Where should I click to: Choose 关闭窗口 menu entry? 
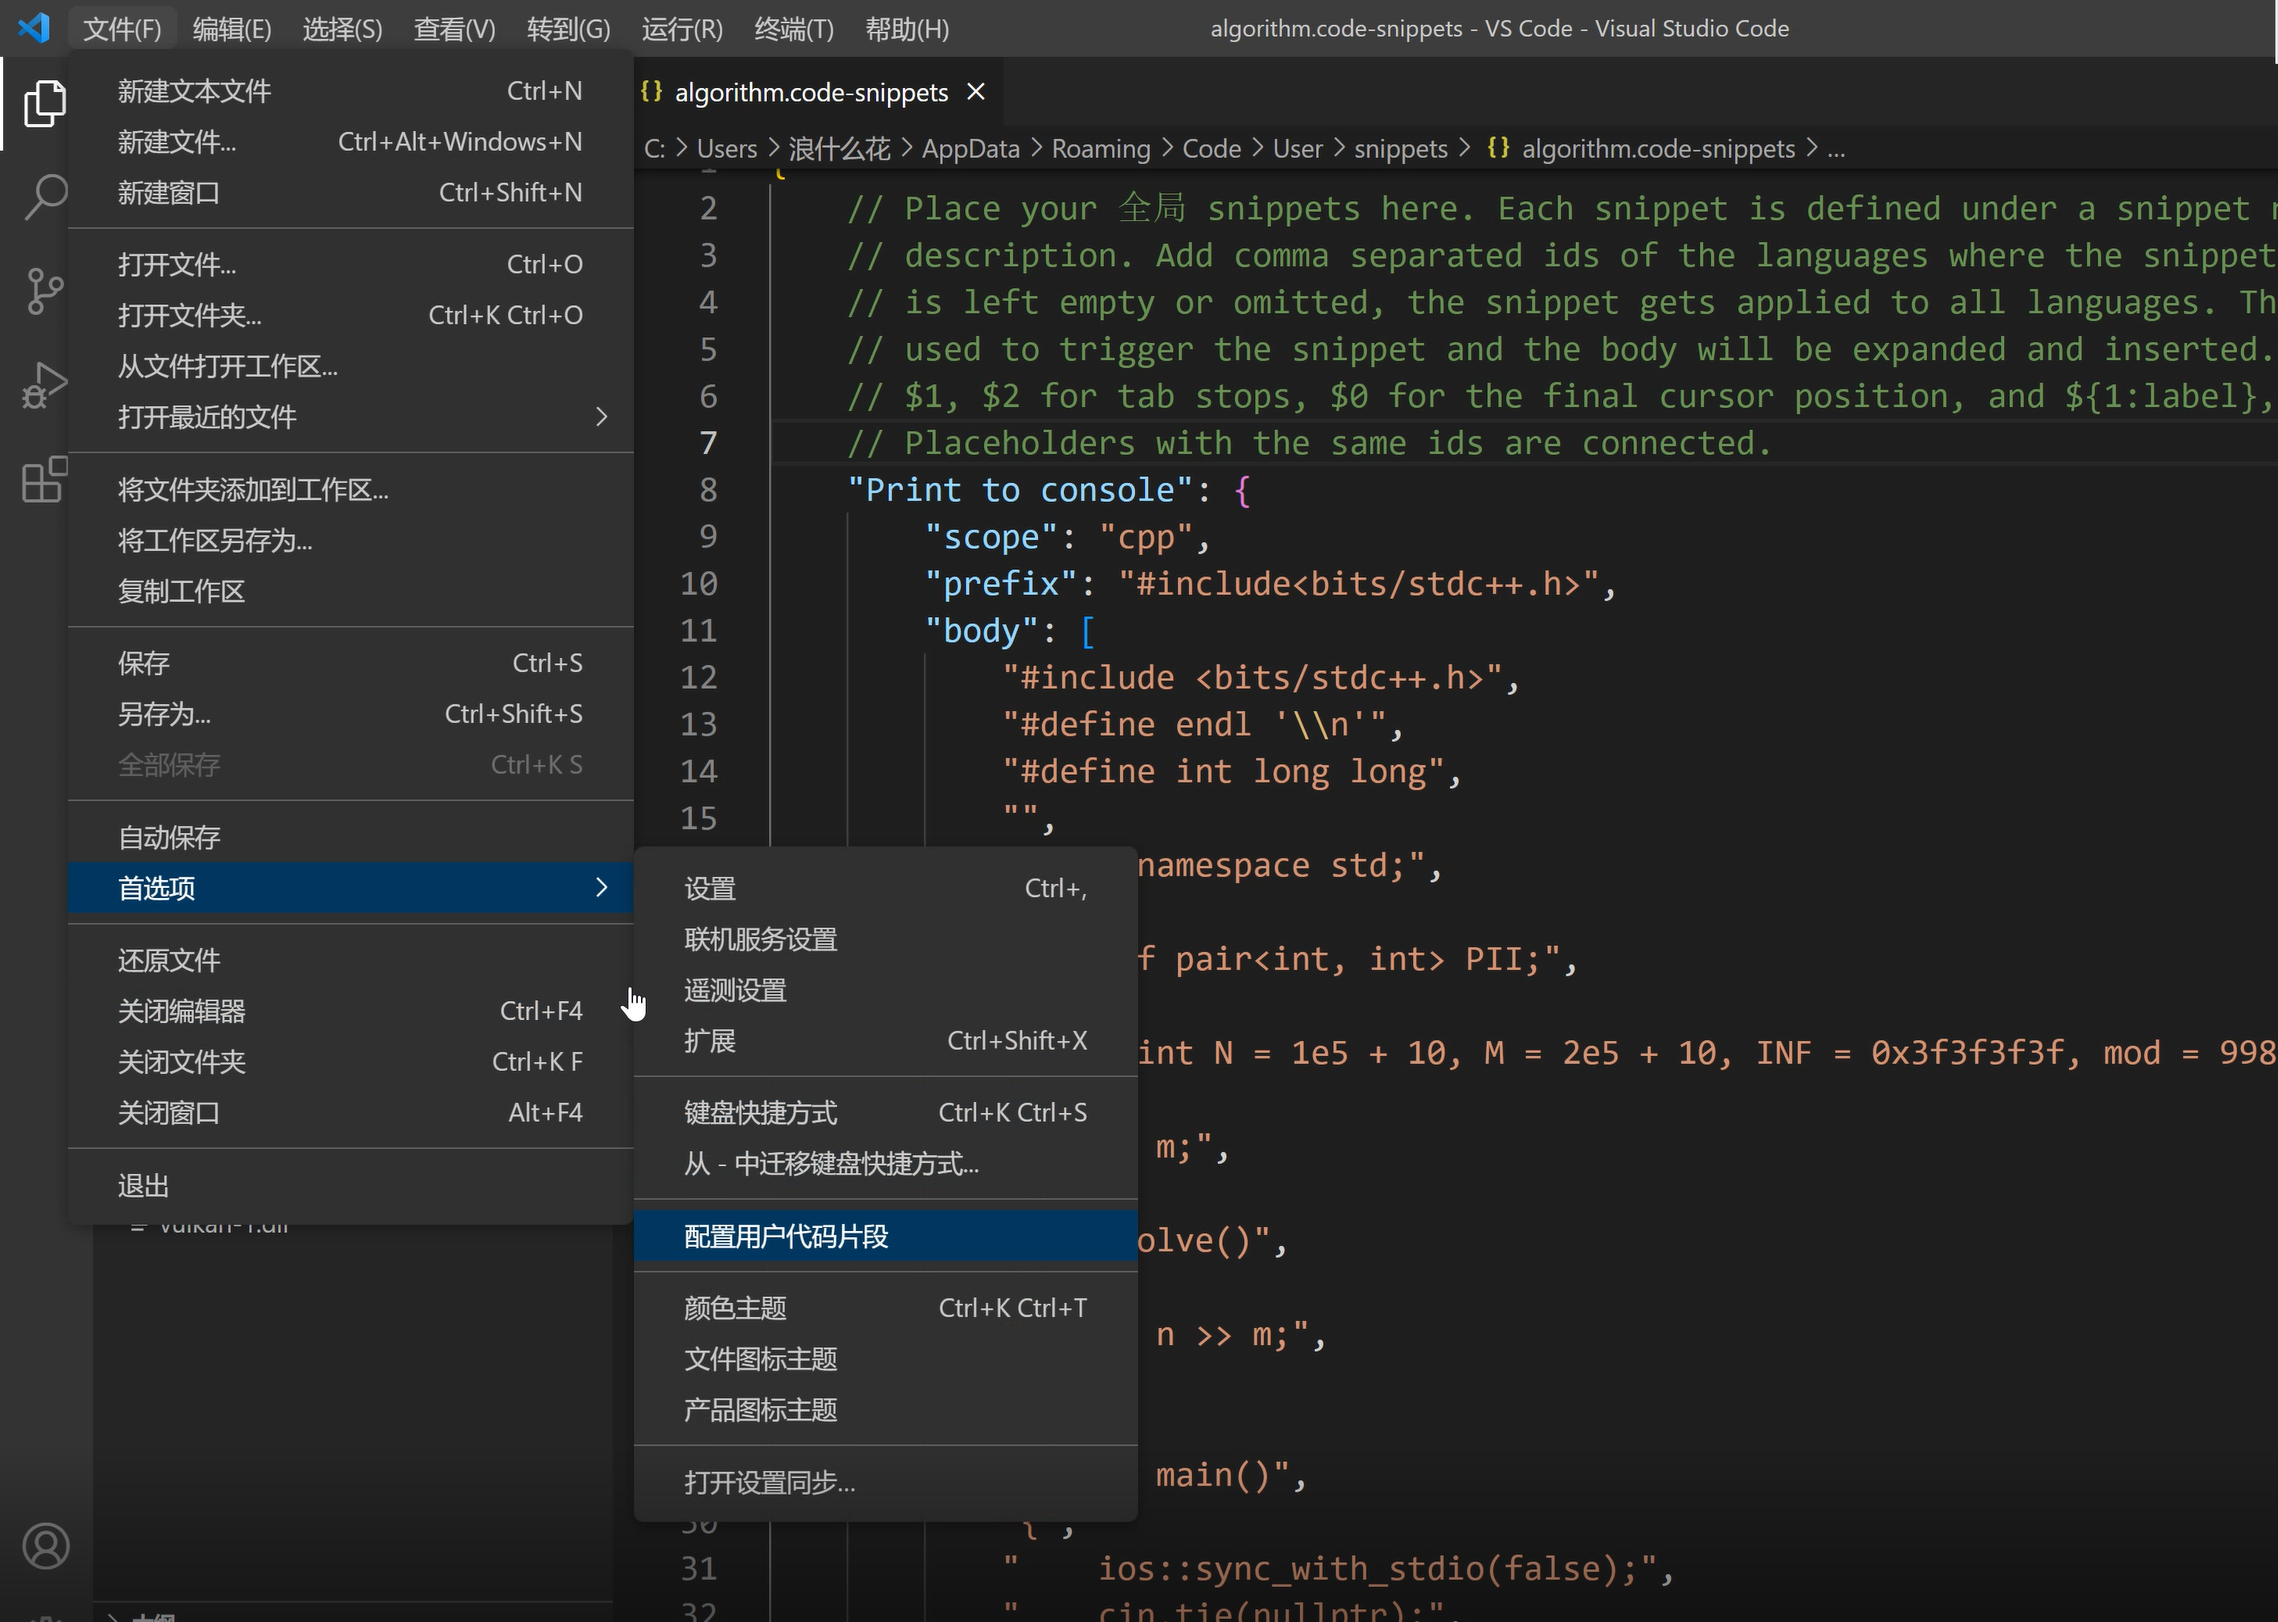350,1112
